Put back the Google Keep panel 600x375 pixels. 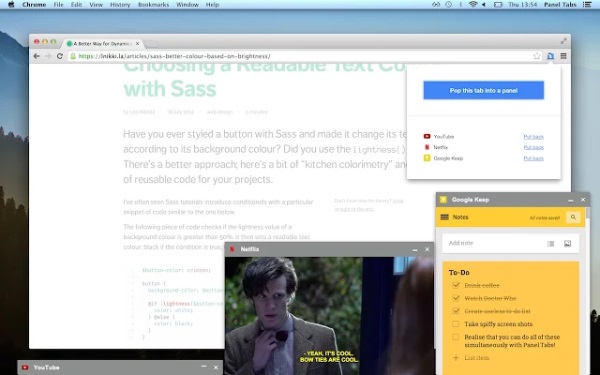click(x=533, y=158)
